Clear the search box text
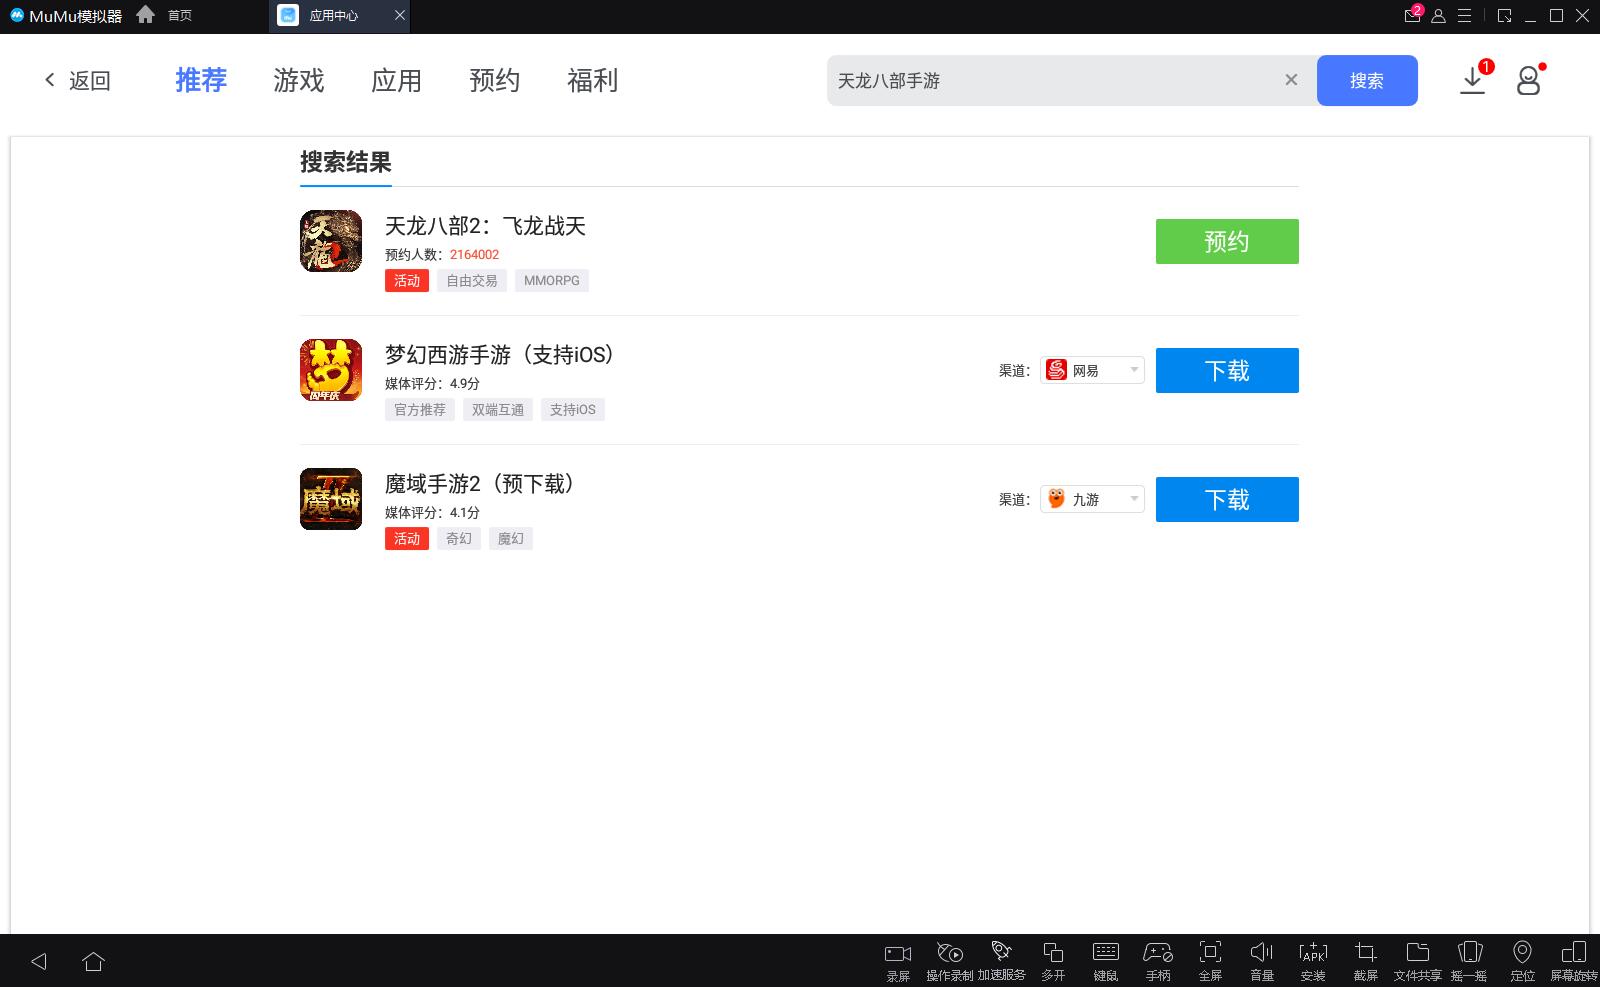 [x=1291, y=80]
